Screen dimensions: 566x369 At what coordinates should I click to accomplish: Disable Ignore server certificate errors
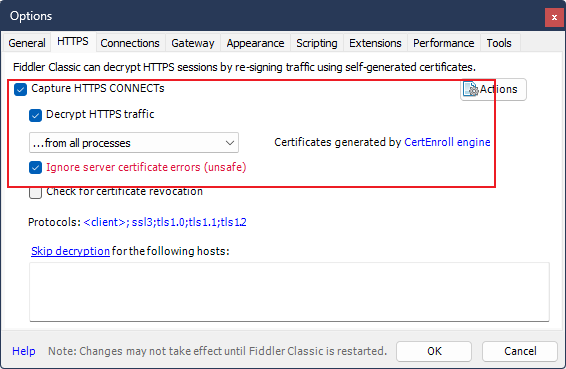tap(35, 168)
